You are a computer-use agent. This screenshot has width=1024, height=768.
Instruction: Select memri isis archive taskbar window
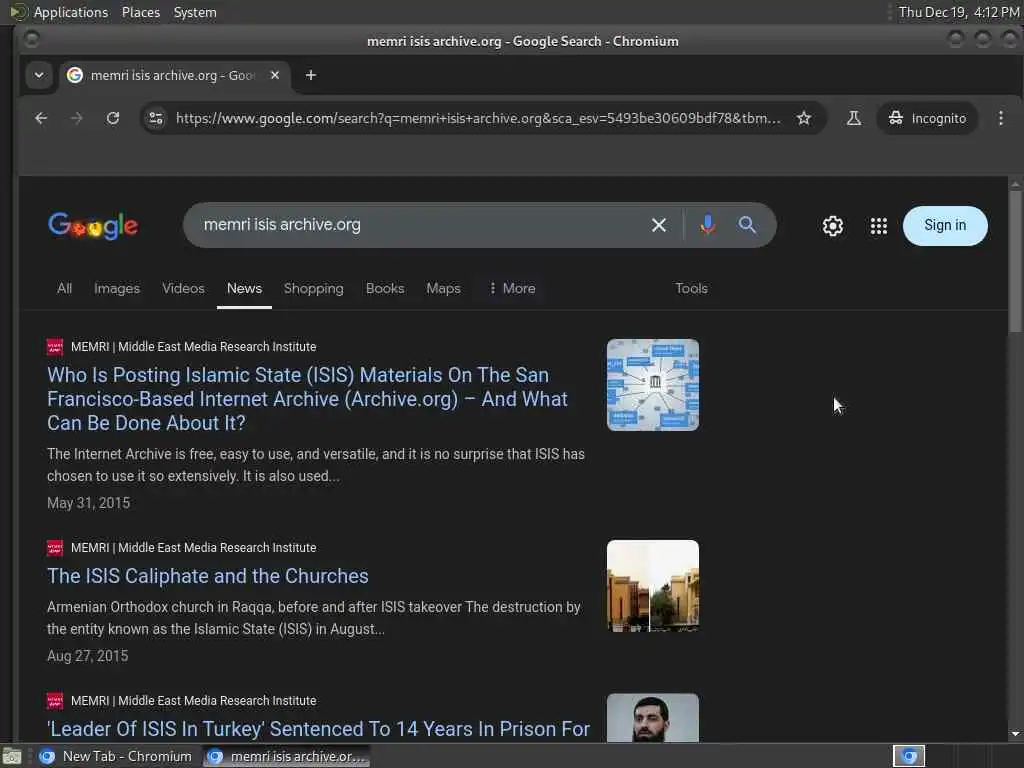click(x=287, y=756)
